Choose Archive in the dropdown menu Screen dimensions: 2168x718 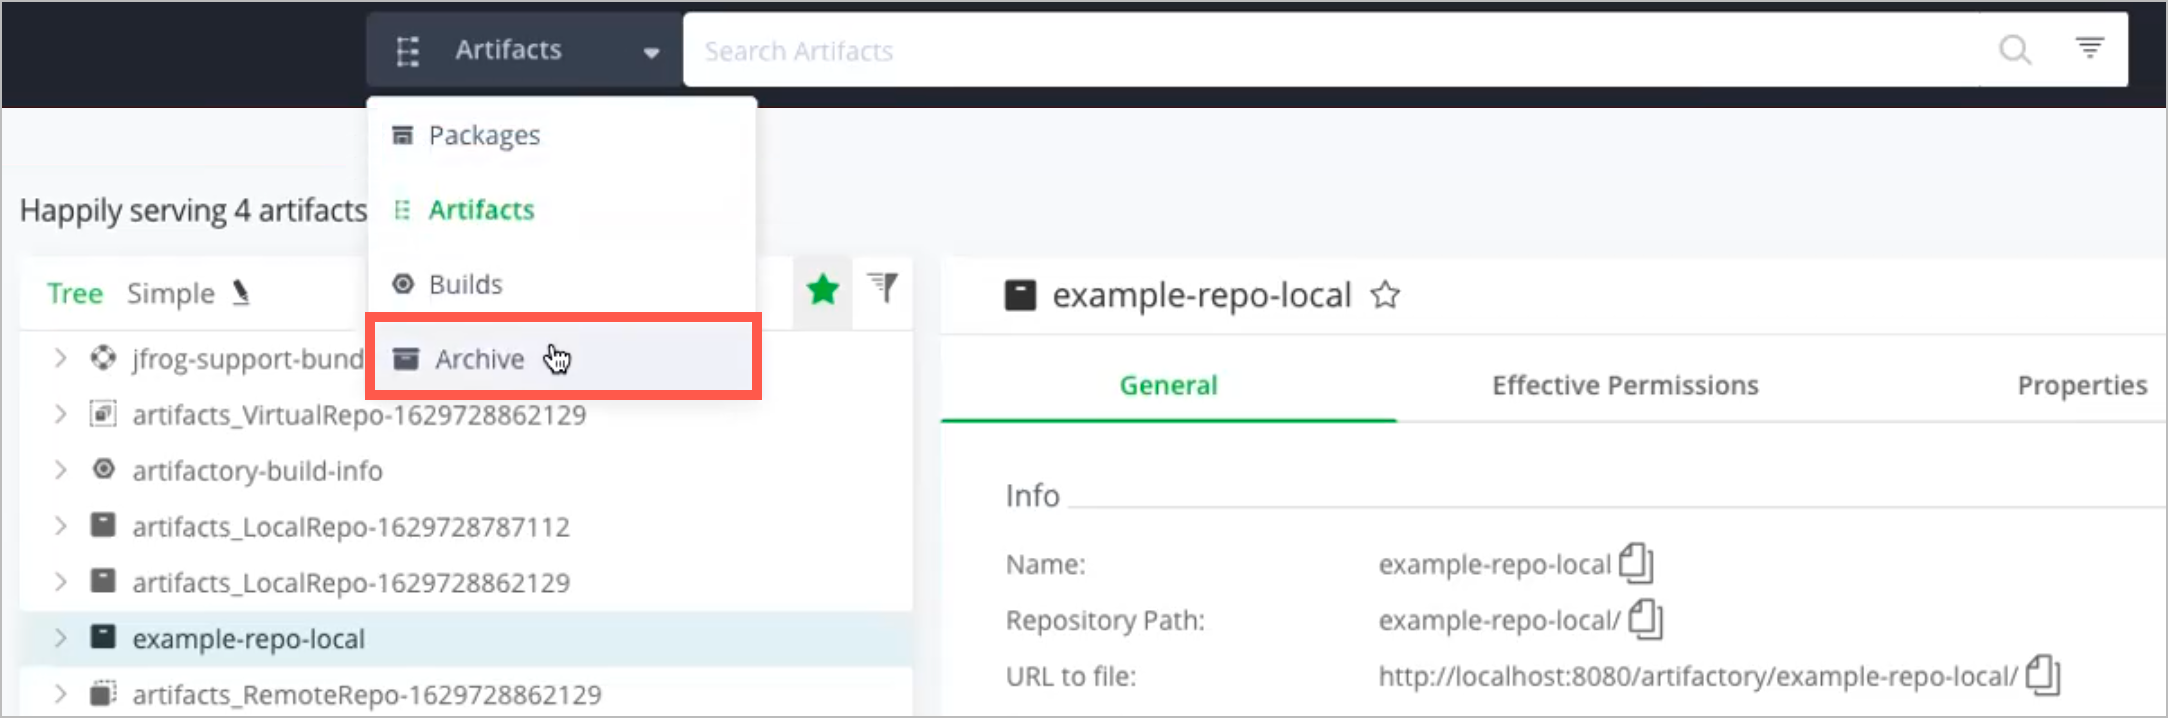[x=561, y=358]
